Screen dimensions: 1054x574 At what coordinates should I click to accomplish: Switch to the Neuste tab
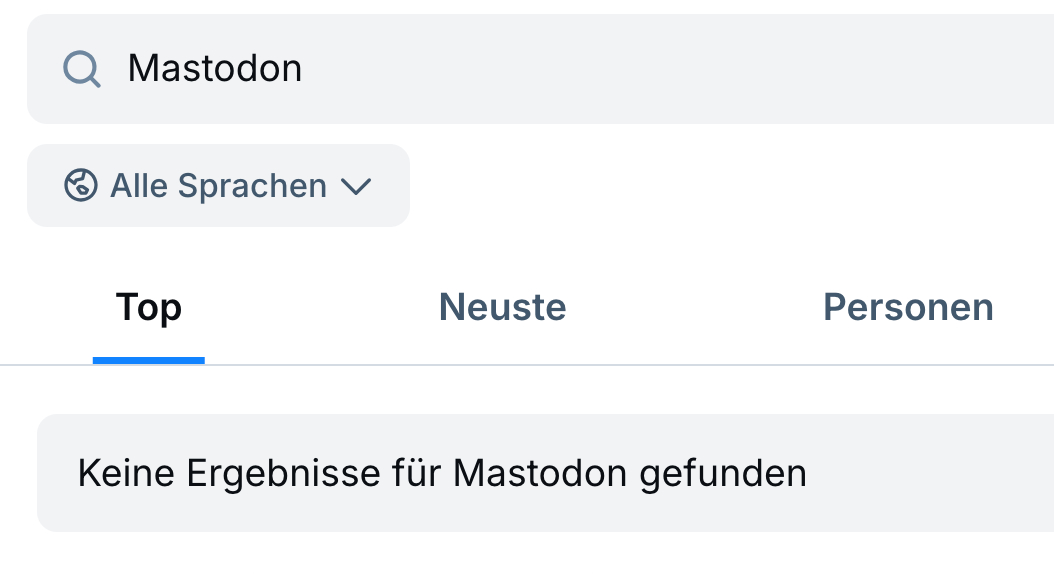pyautogui.click(x=502, y=307)
